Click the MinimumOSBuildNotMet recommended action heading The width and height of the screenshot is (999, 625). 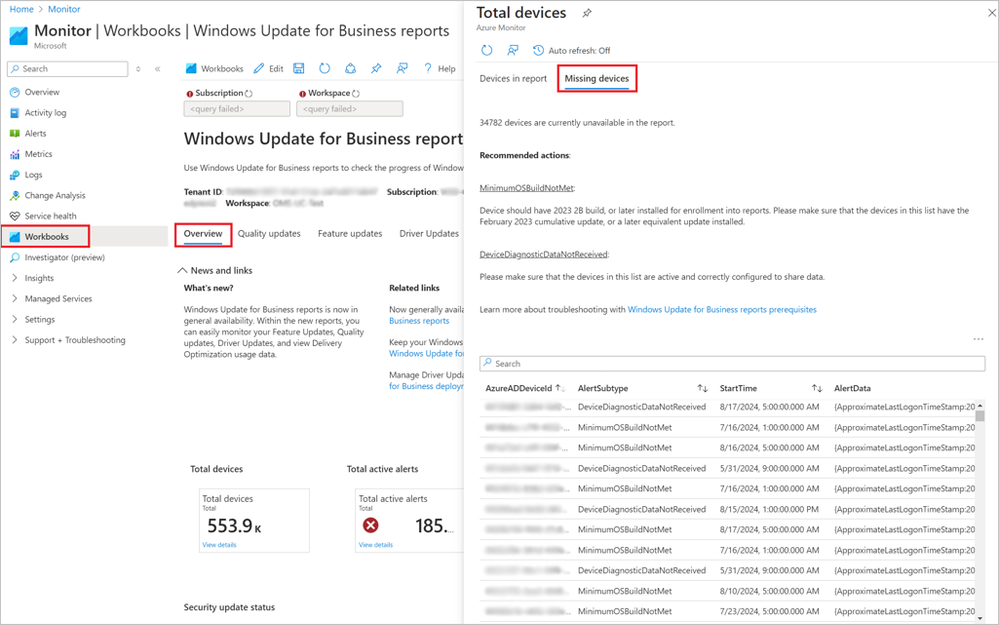(527, 188)
